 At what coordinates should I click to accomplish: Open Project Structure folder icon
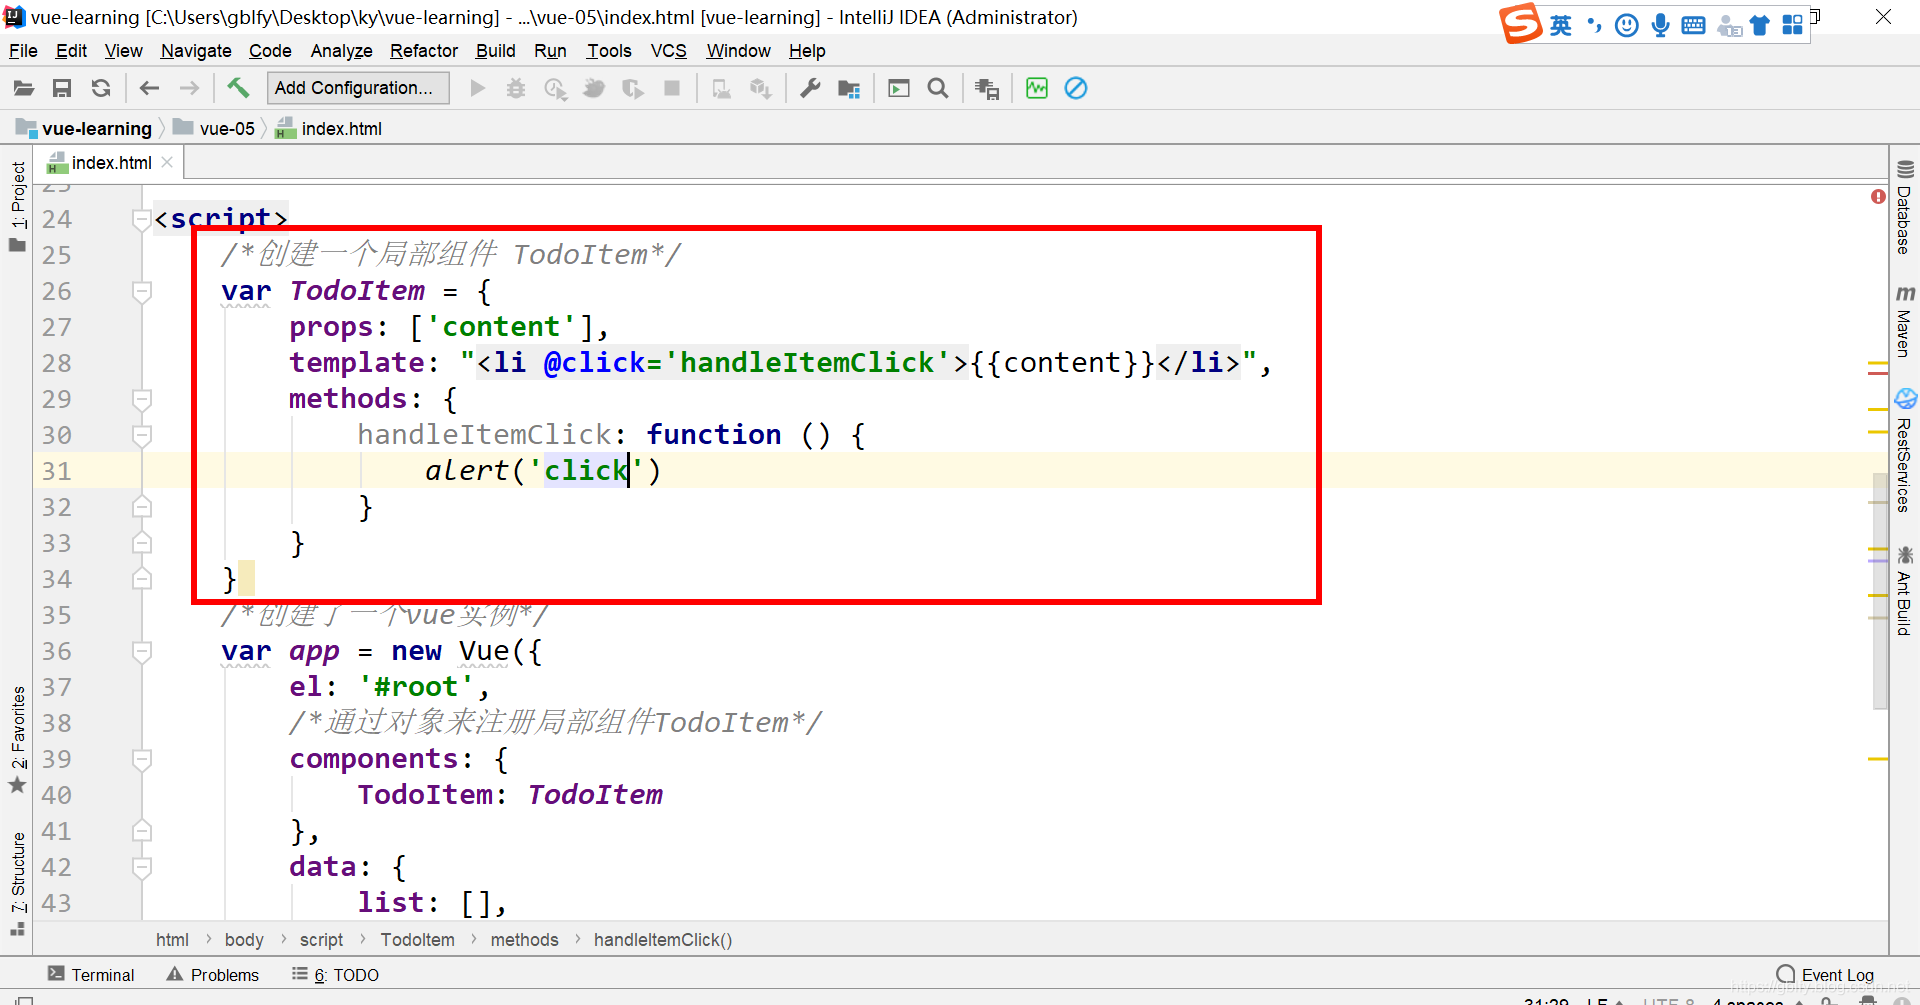(849, 89)
